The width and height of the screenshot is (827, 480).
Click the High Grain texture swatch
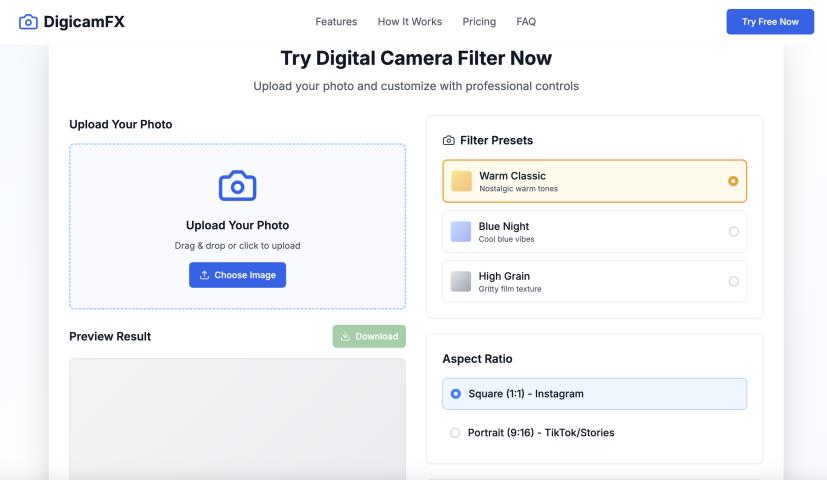click(x=461, y=282)
